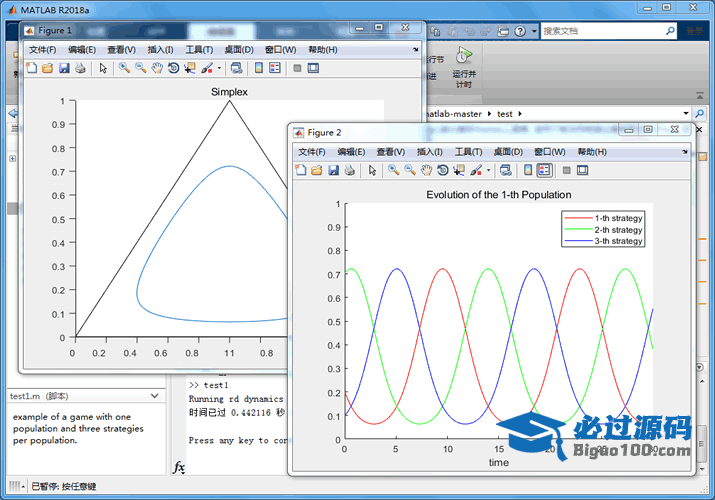Select the Pan hand tool in Figure 1

157,68
